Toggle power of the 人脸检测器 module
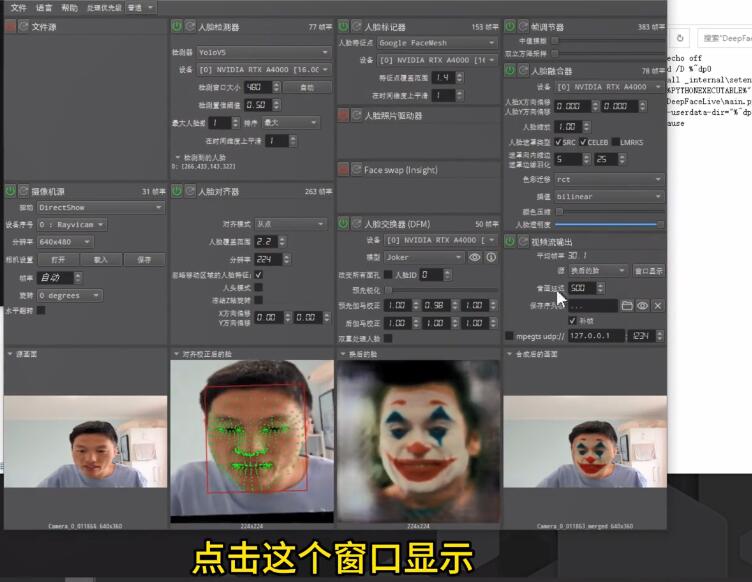This screenshot has width=752, height=582. [176, 26]
